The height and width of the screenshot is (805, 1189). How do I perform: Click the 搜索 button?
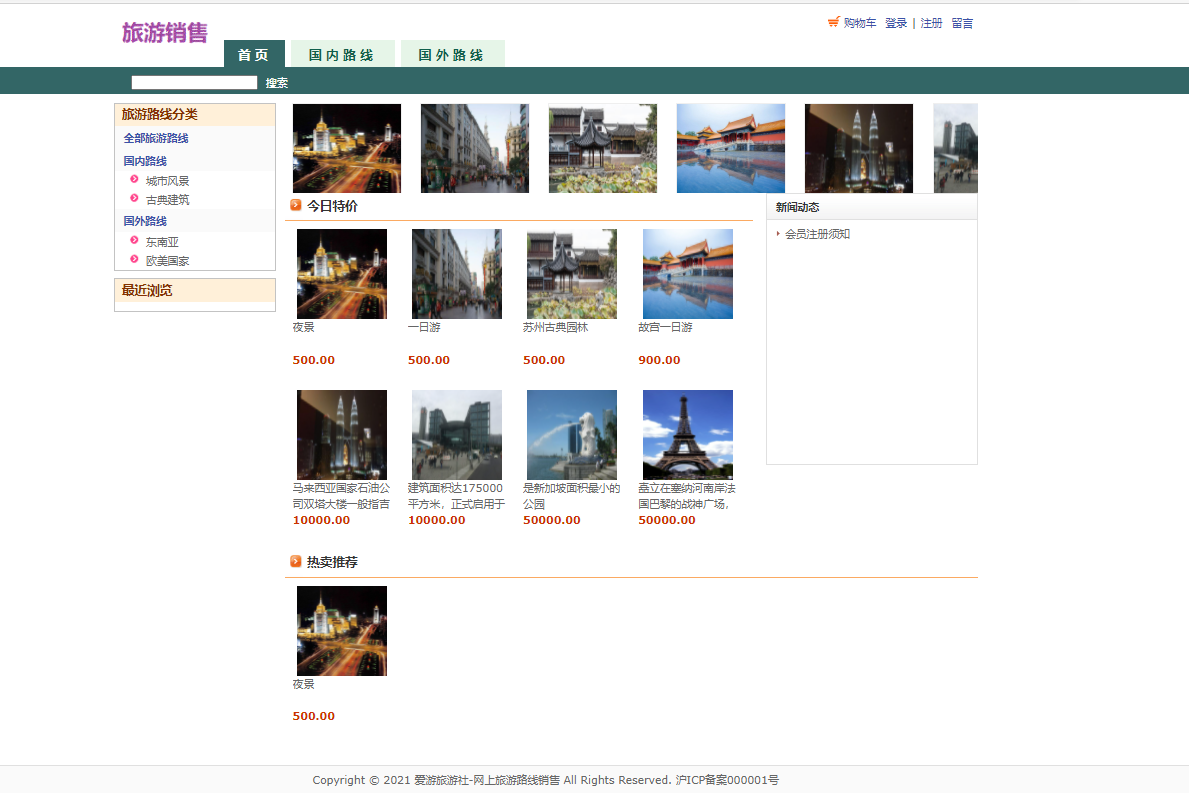pyautogui.click(x=277, y=82)
